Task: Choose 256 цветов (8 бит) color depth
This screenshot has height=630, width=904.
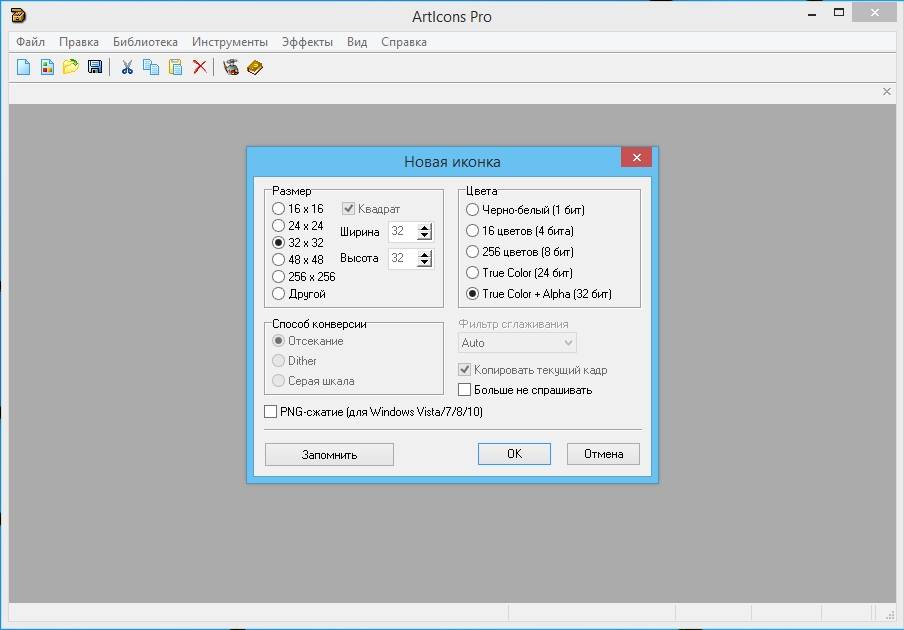Action: 520,252
